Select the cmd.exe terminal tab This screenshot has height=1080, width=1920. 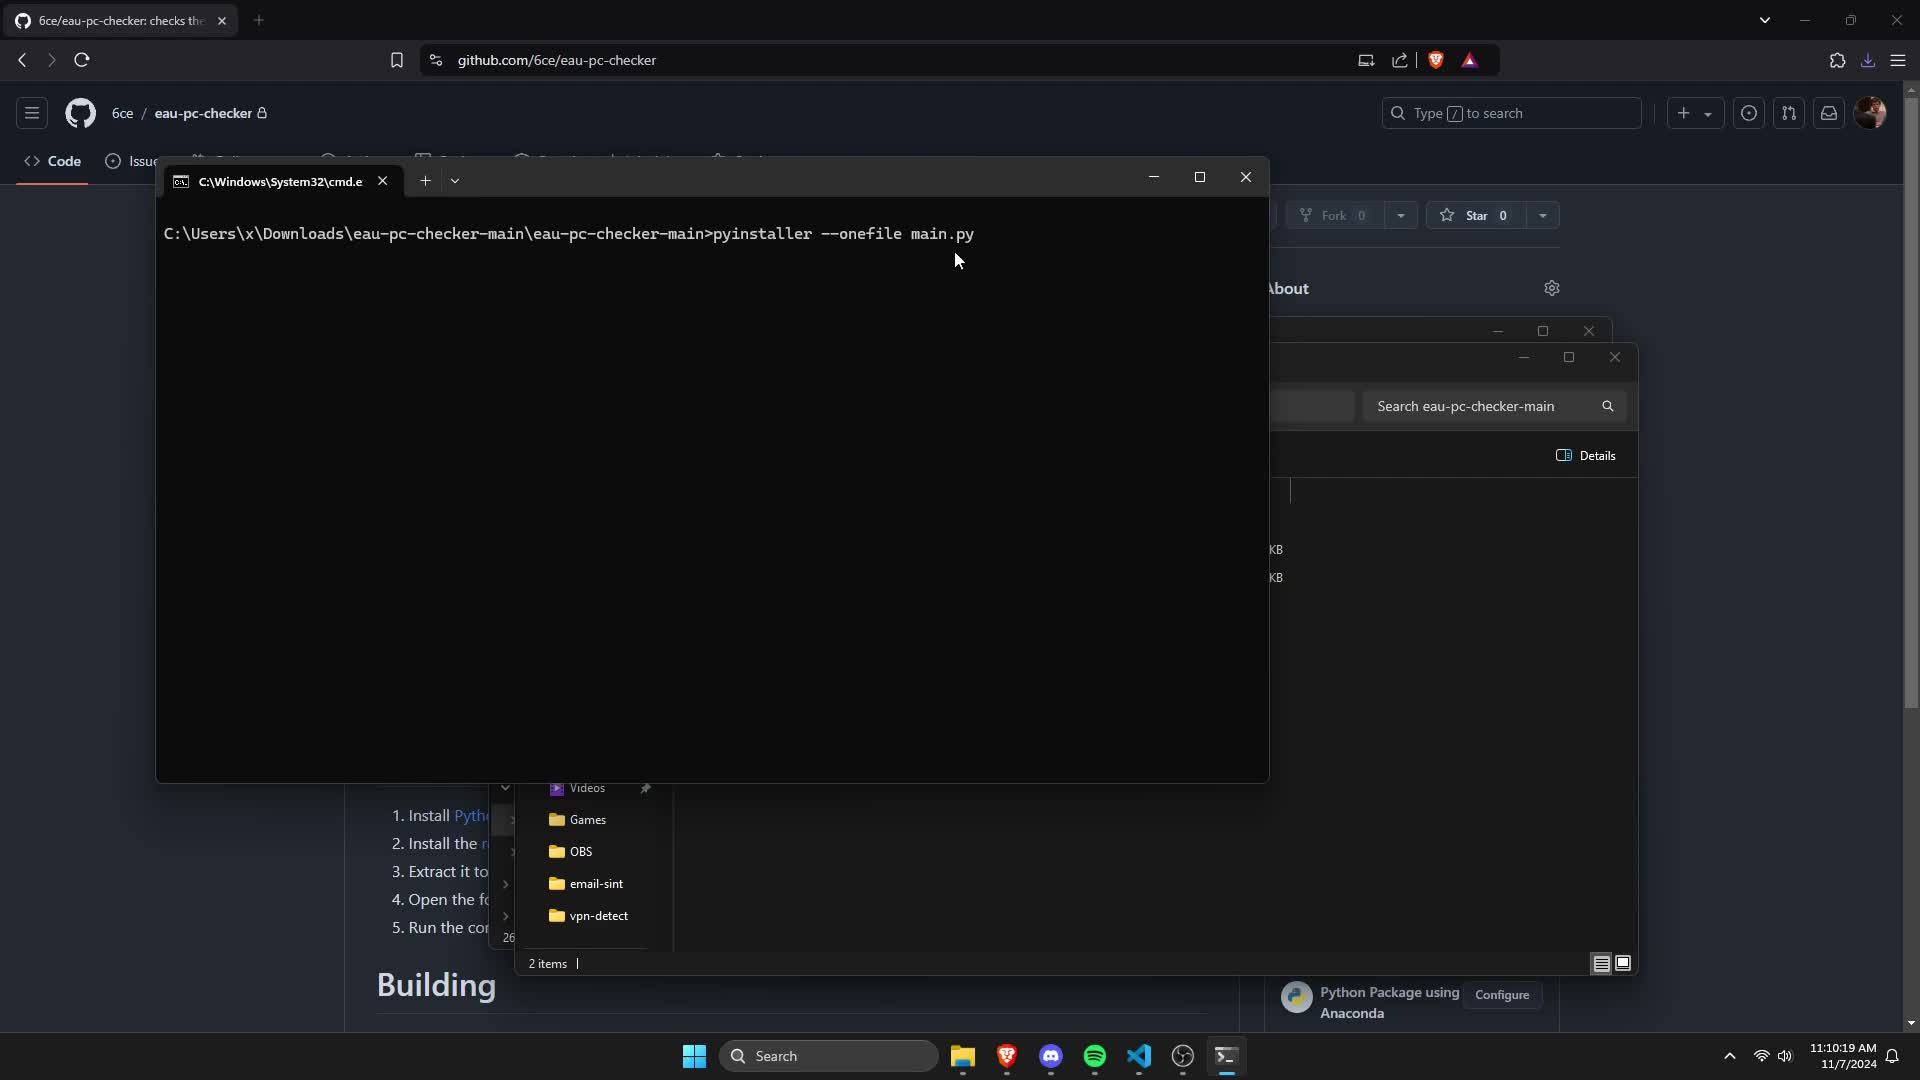(278, 182)
